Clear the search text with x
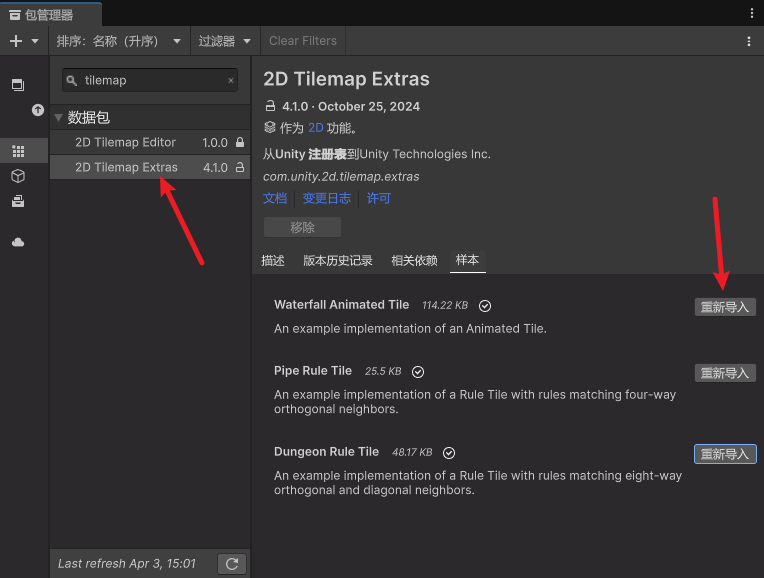The width and height of the screenshot is (764, 578). (x=231, y=80)
